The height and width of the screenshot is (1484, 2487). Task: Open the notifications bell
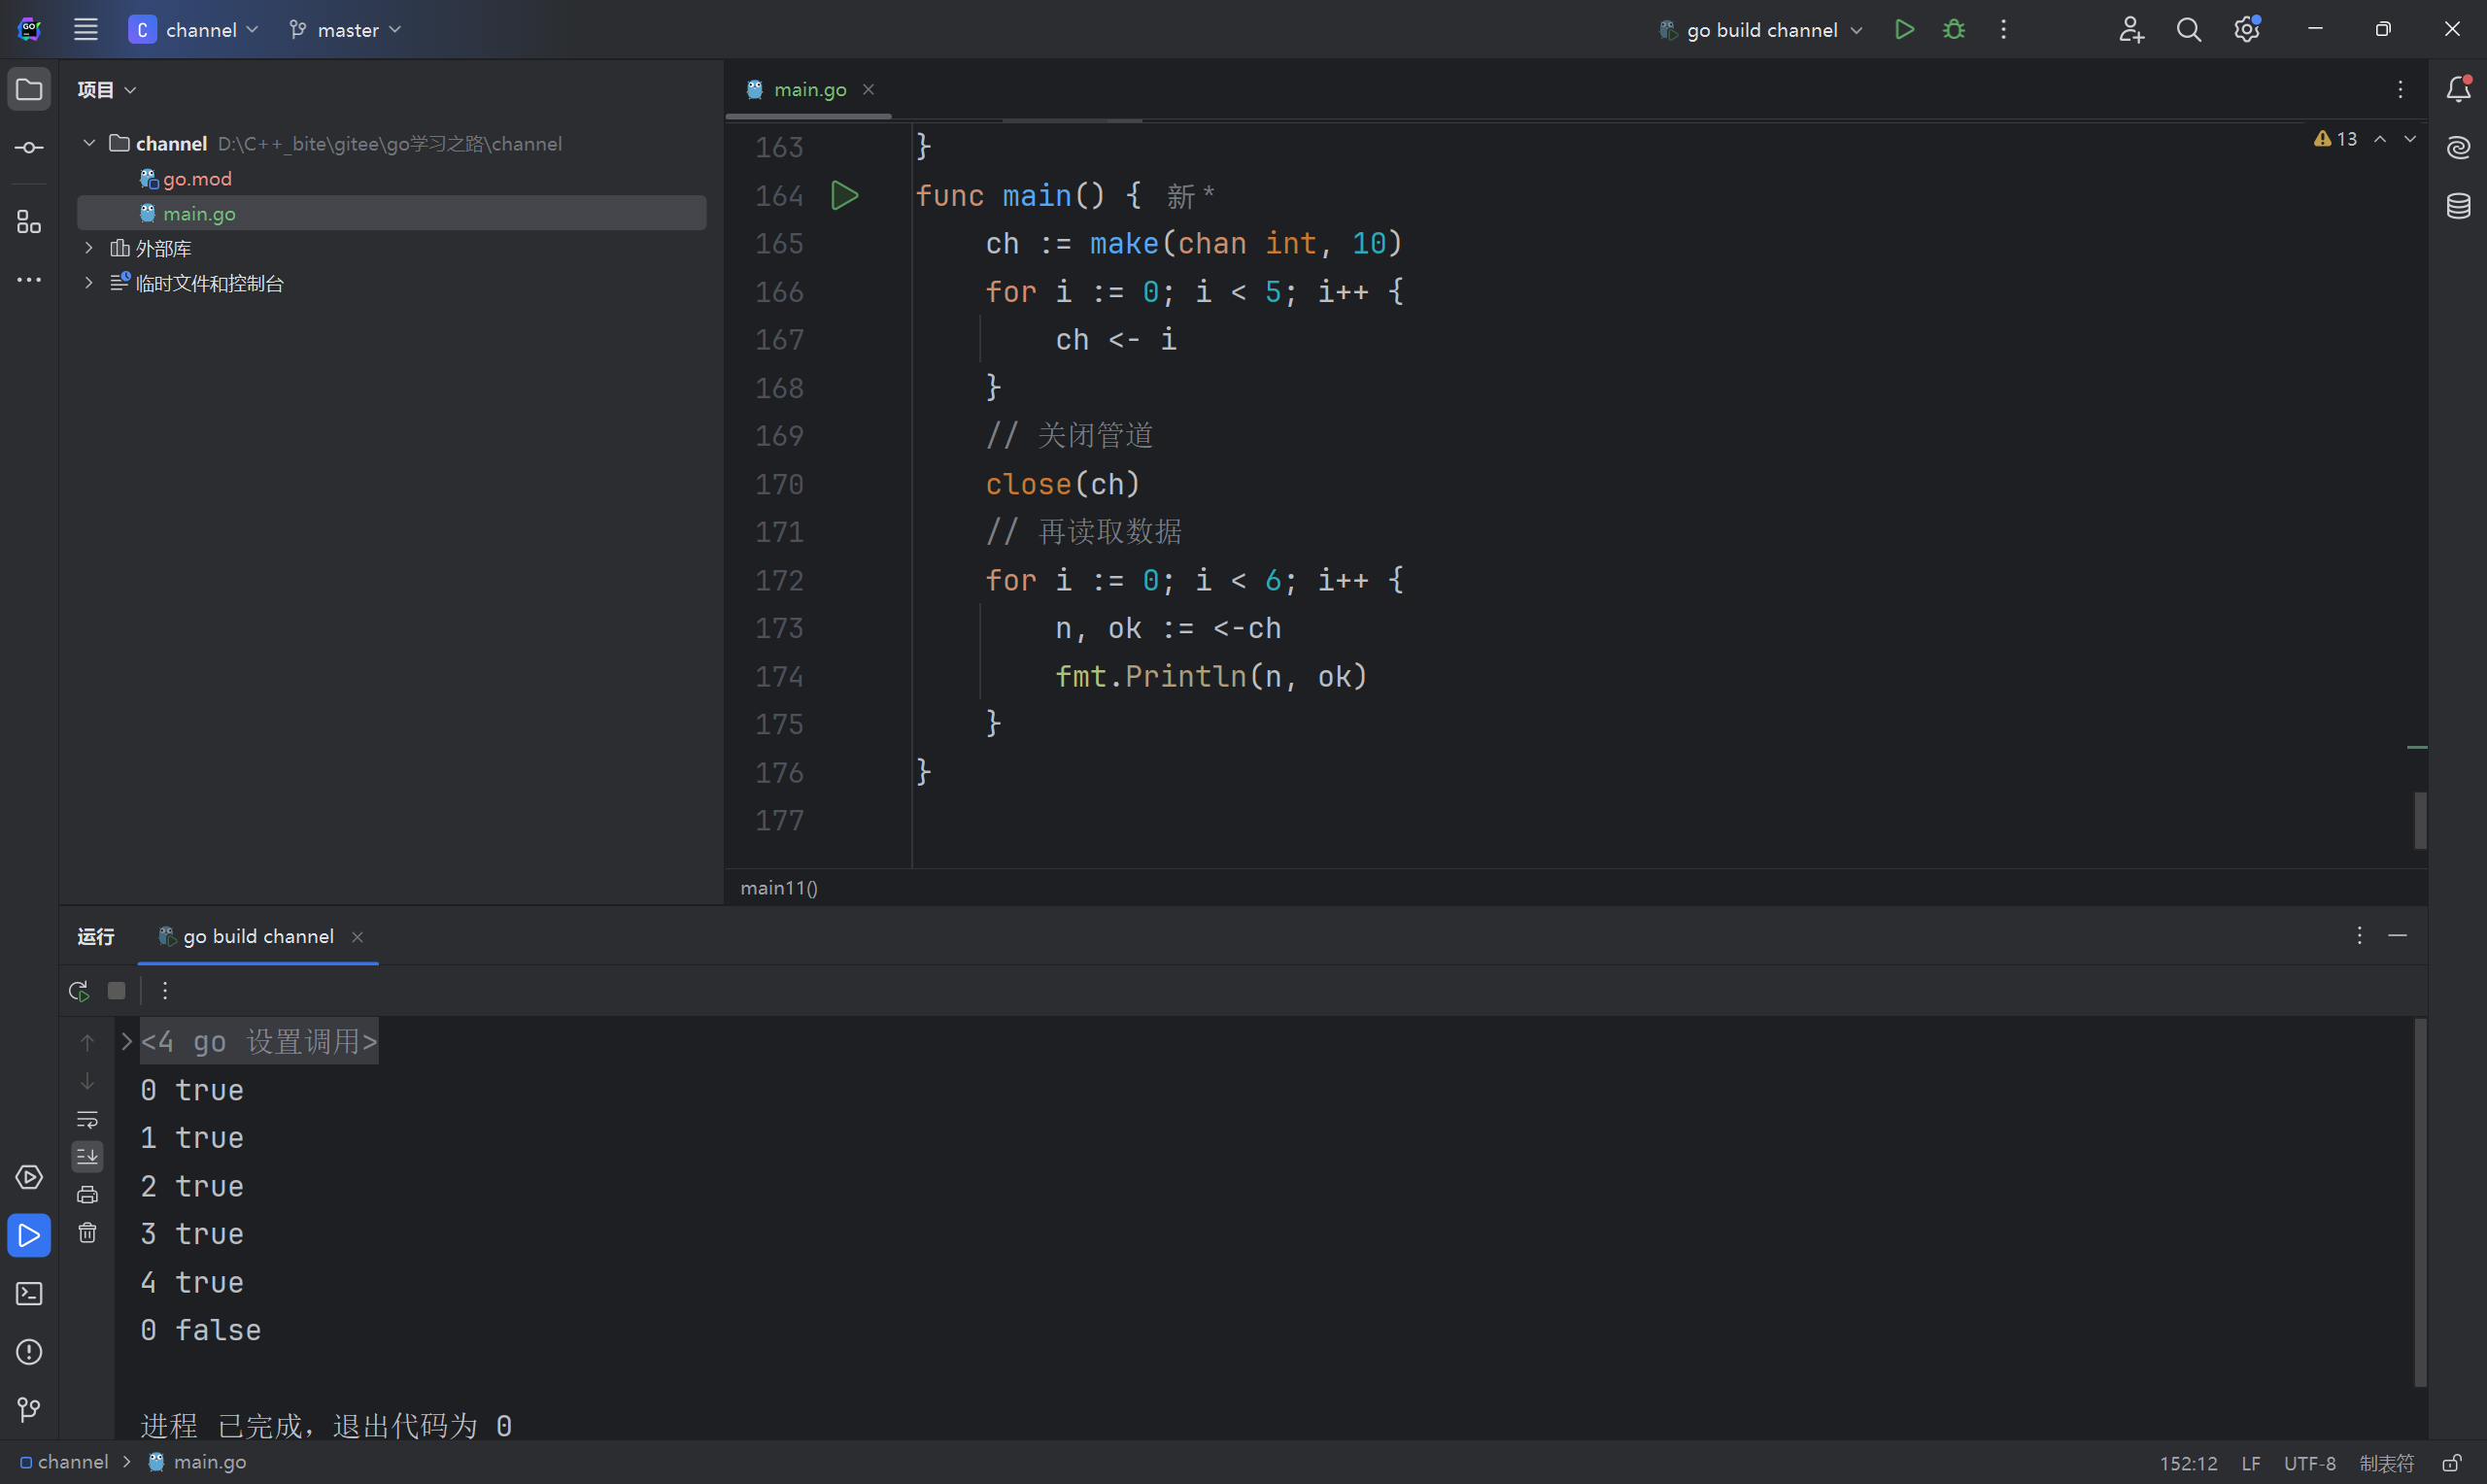click(x=2458, y=89)
